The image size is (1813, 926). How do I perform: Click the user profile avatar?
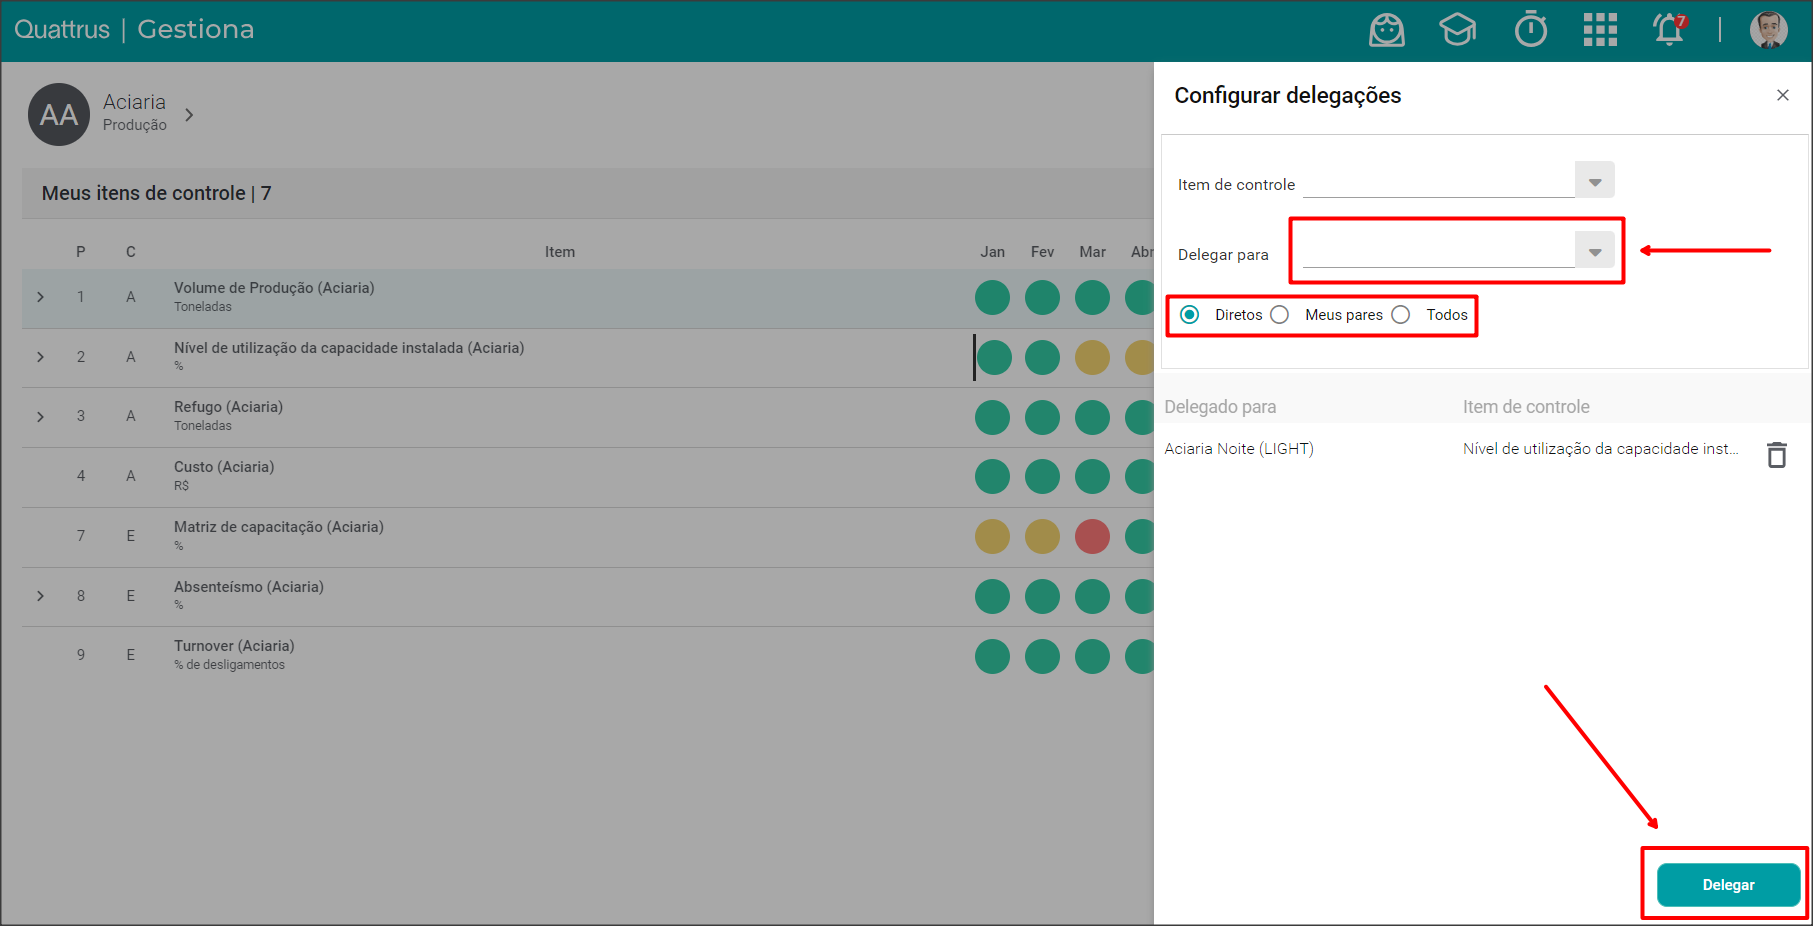(x=1768, y=30)
